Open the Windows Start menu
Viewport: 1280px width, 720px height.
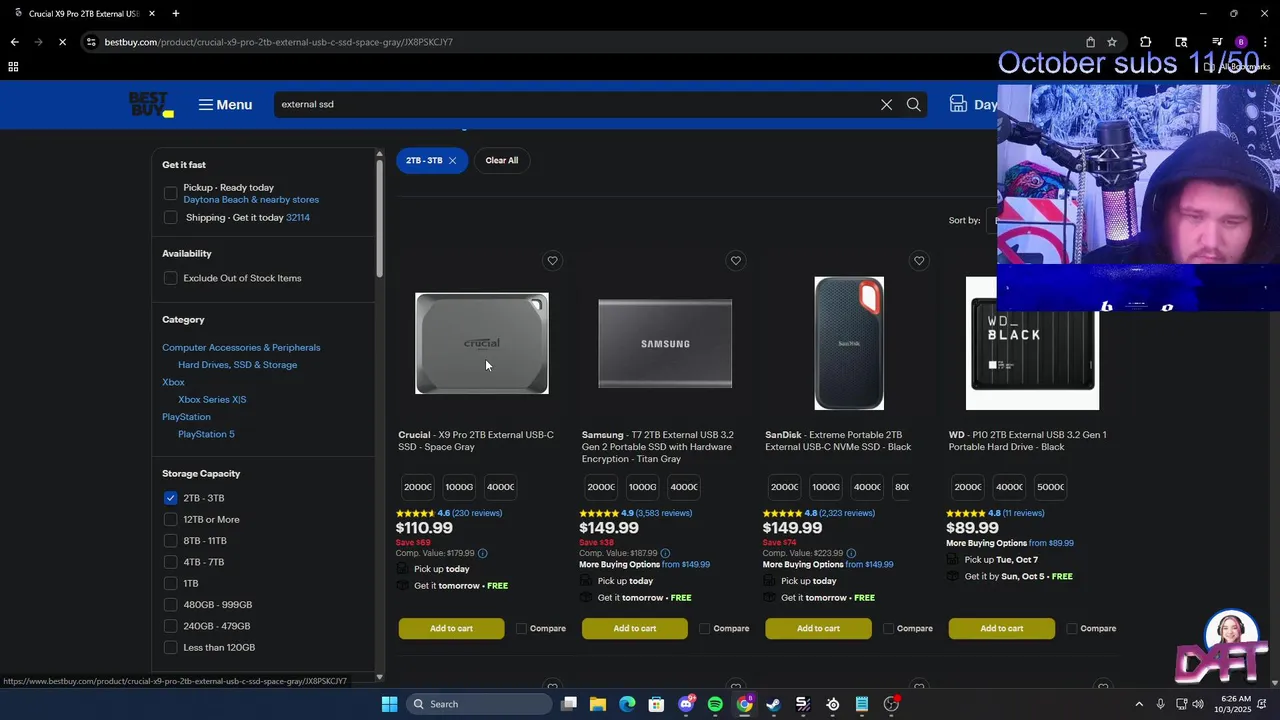tap(390, 704)
